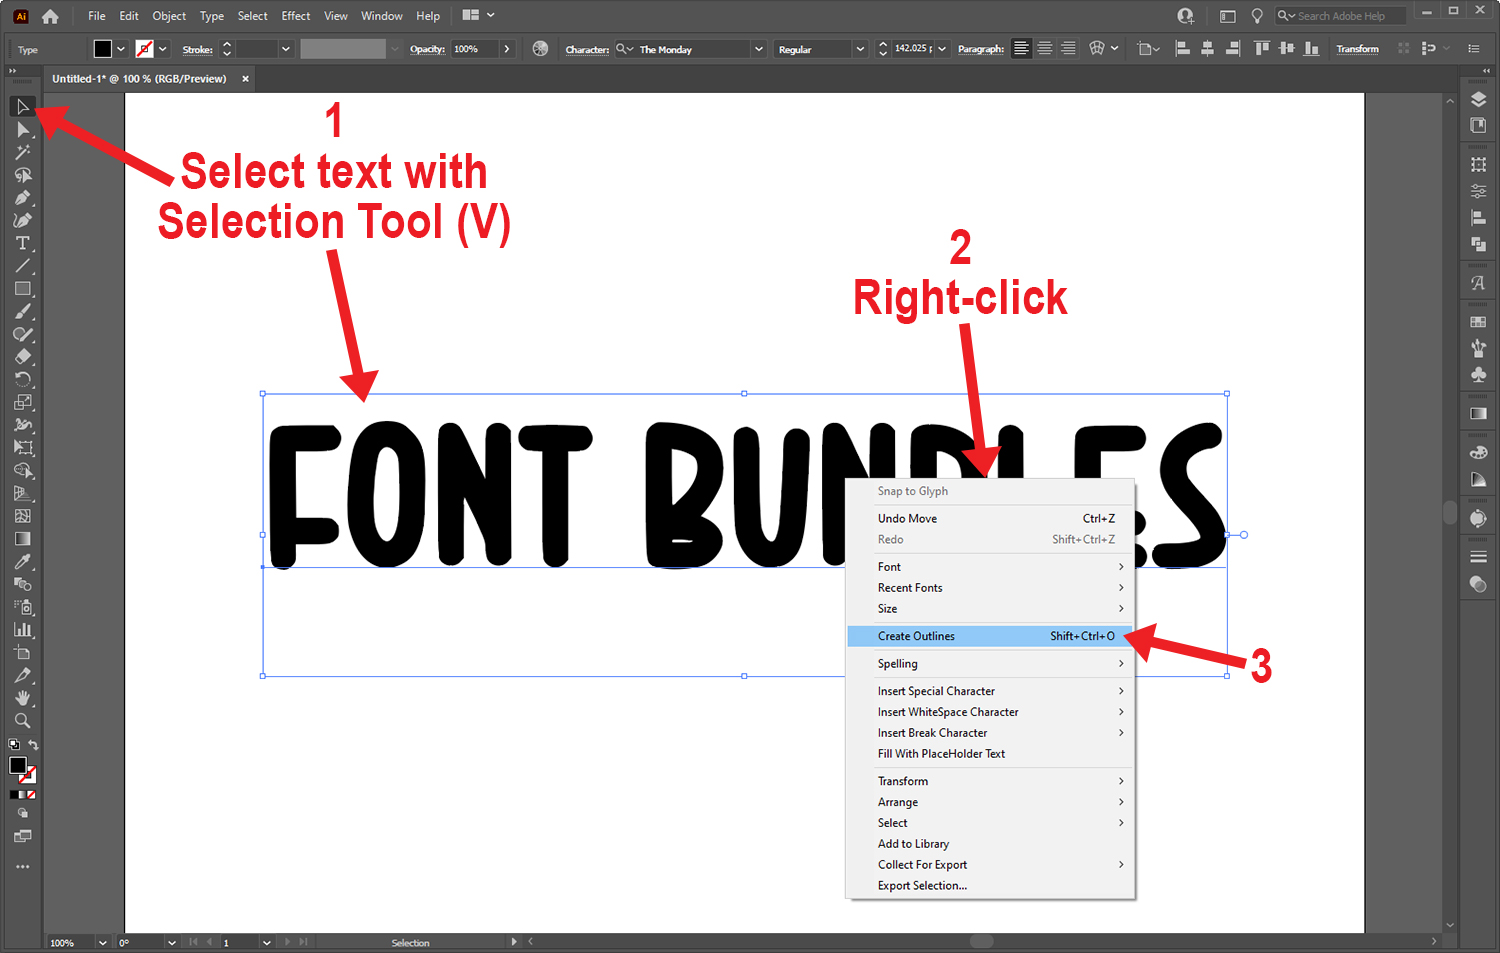Click the Stroke label link

tap(197, 49)
